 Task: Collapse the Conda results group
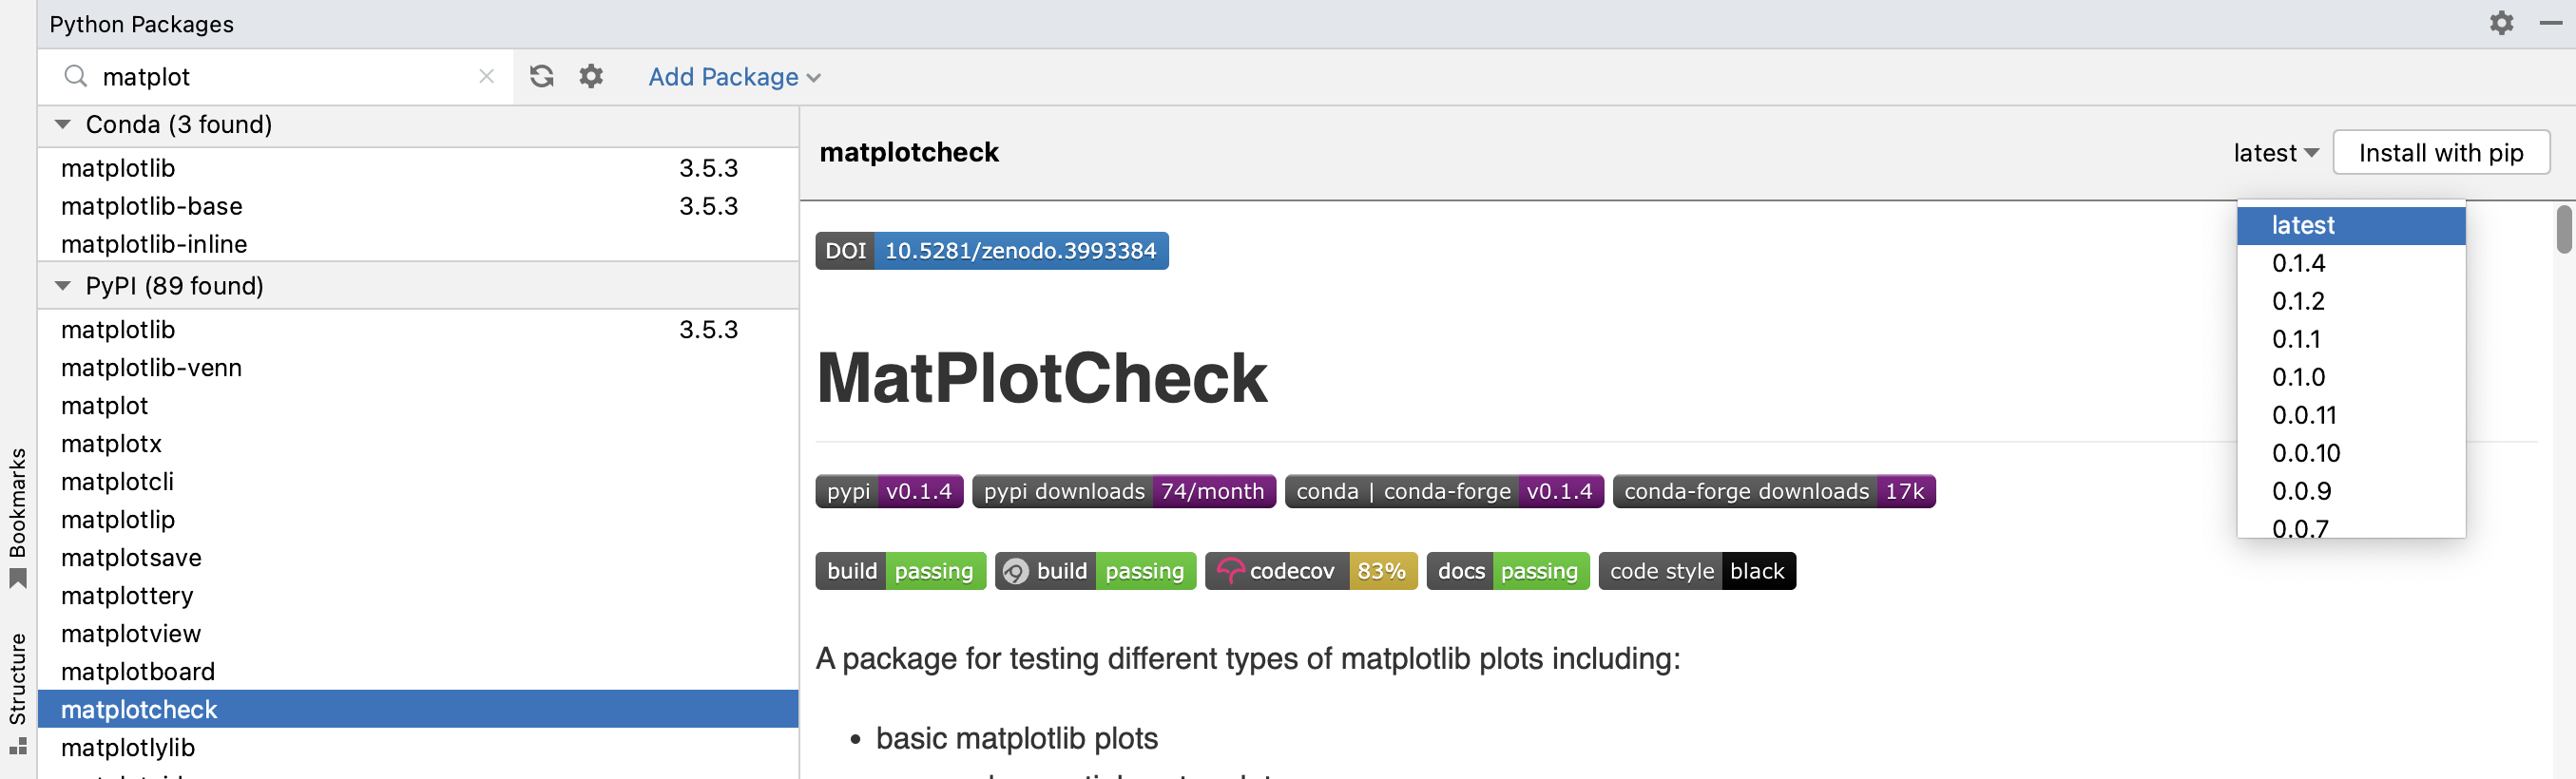63,124
